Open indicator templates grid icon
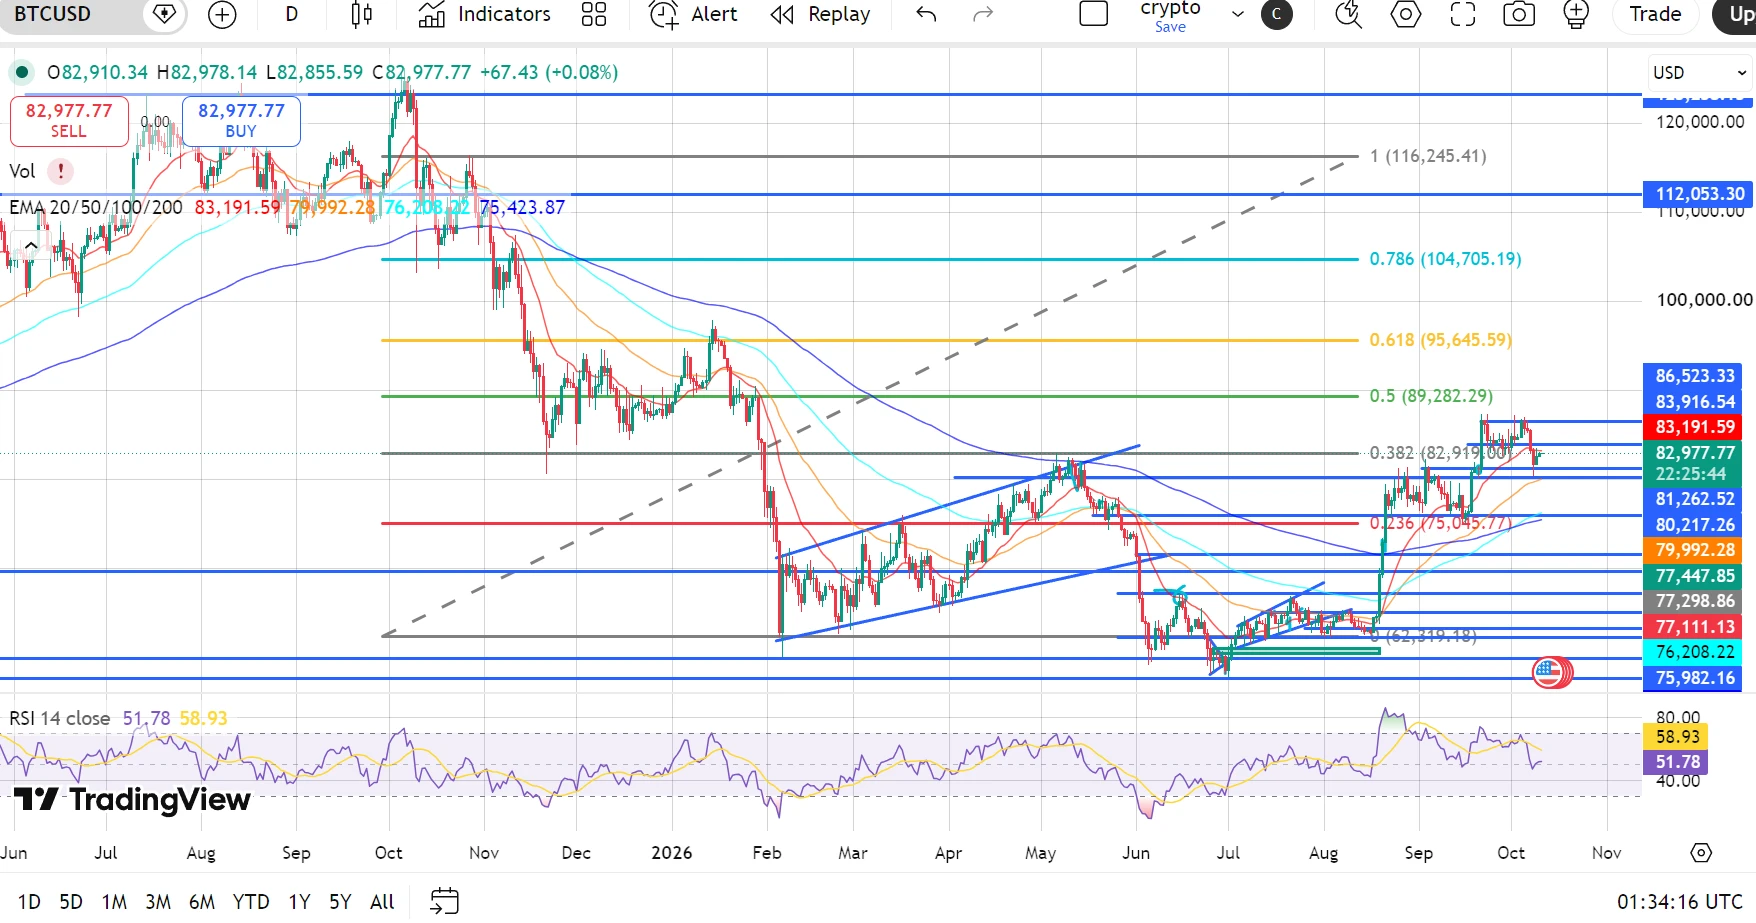Viewport: 1756px width, 923px height. (594, 14)
